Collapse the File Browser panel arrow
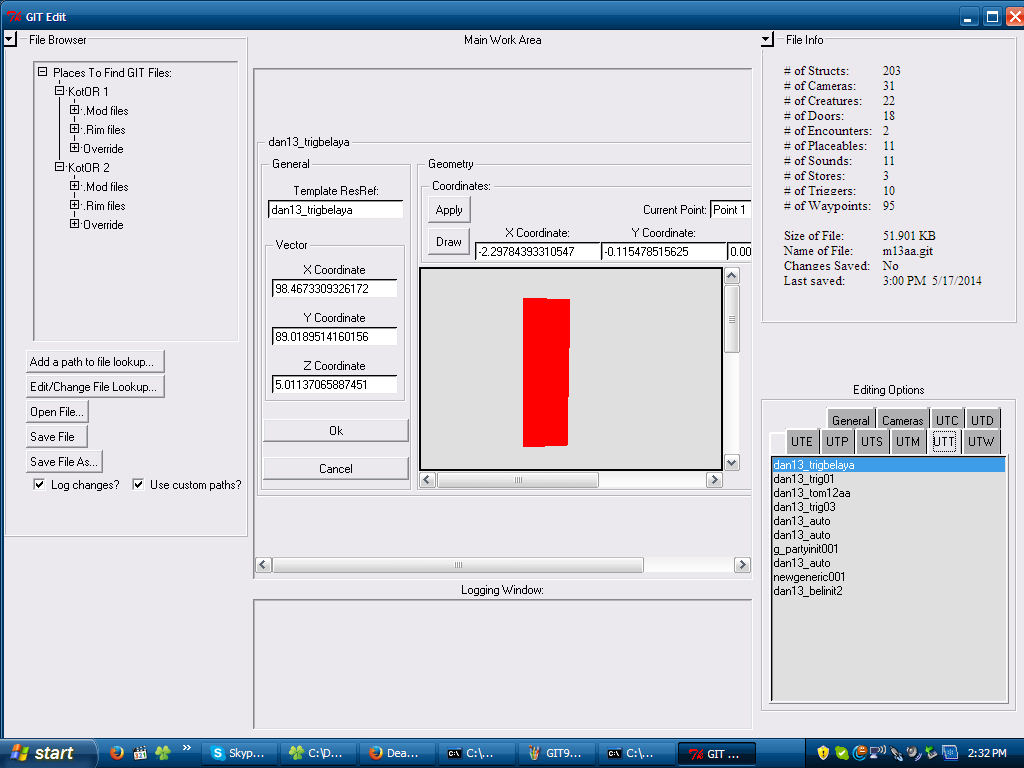Viewport: 1024px width, 768px height. (x=10, y=39)
